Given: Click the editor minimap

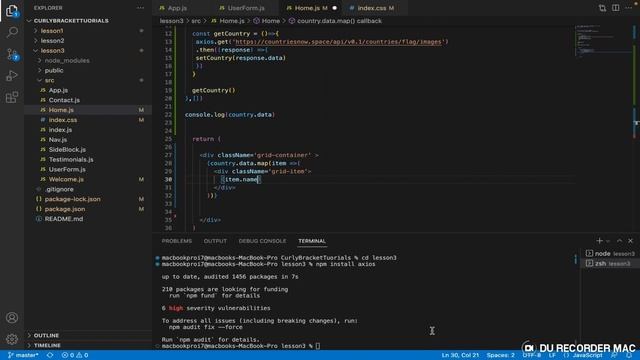Looking at the screenshot, I should coord(602,41).
